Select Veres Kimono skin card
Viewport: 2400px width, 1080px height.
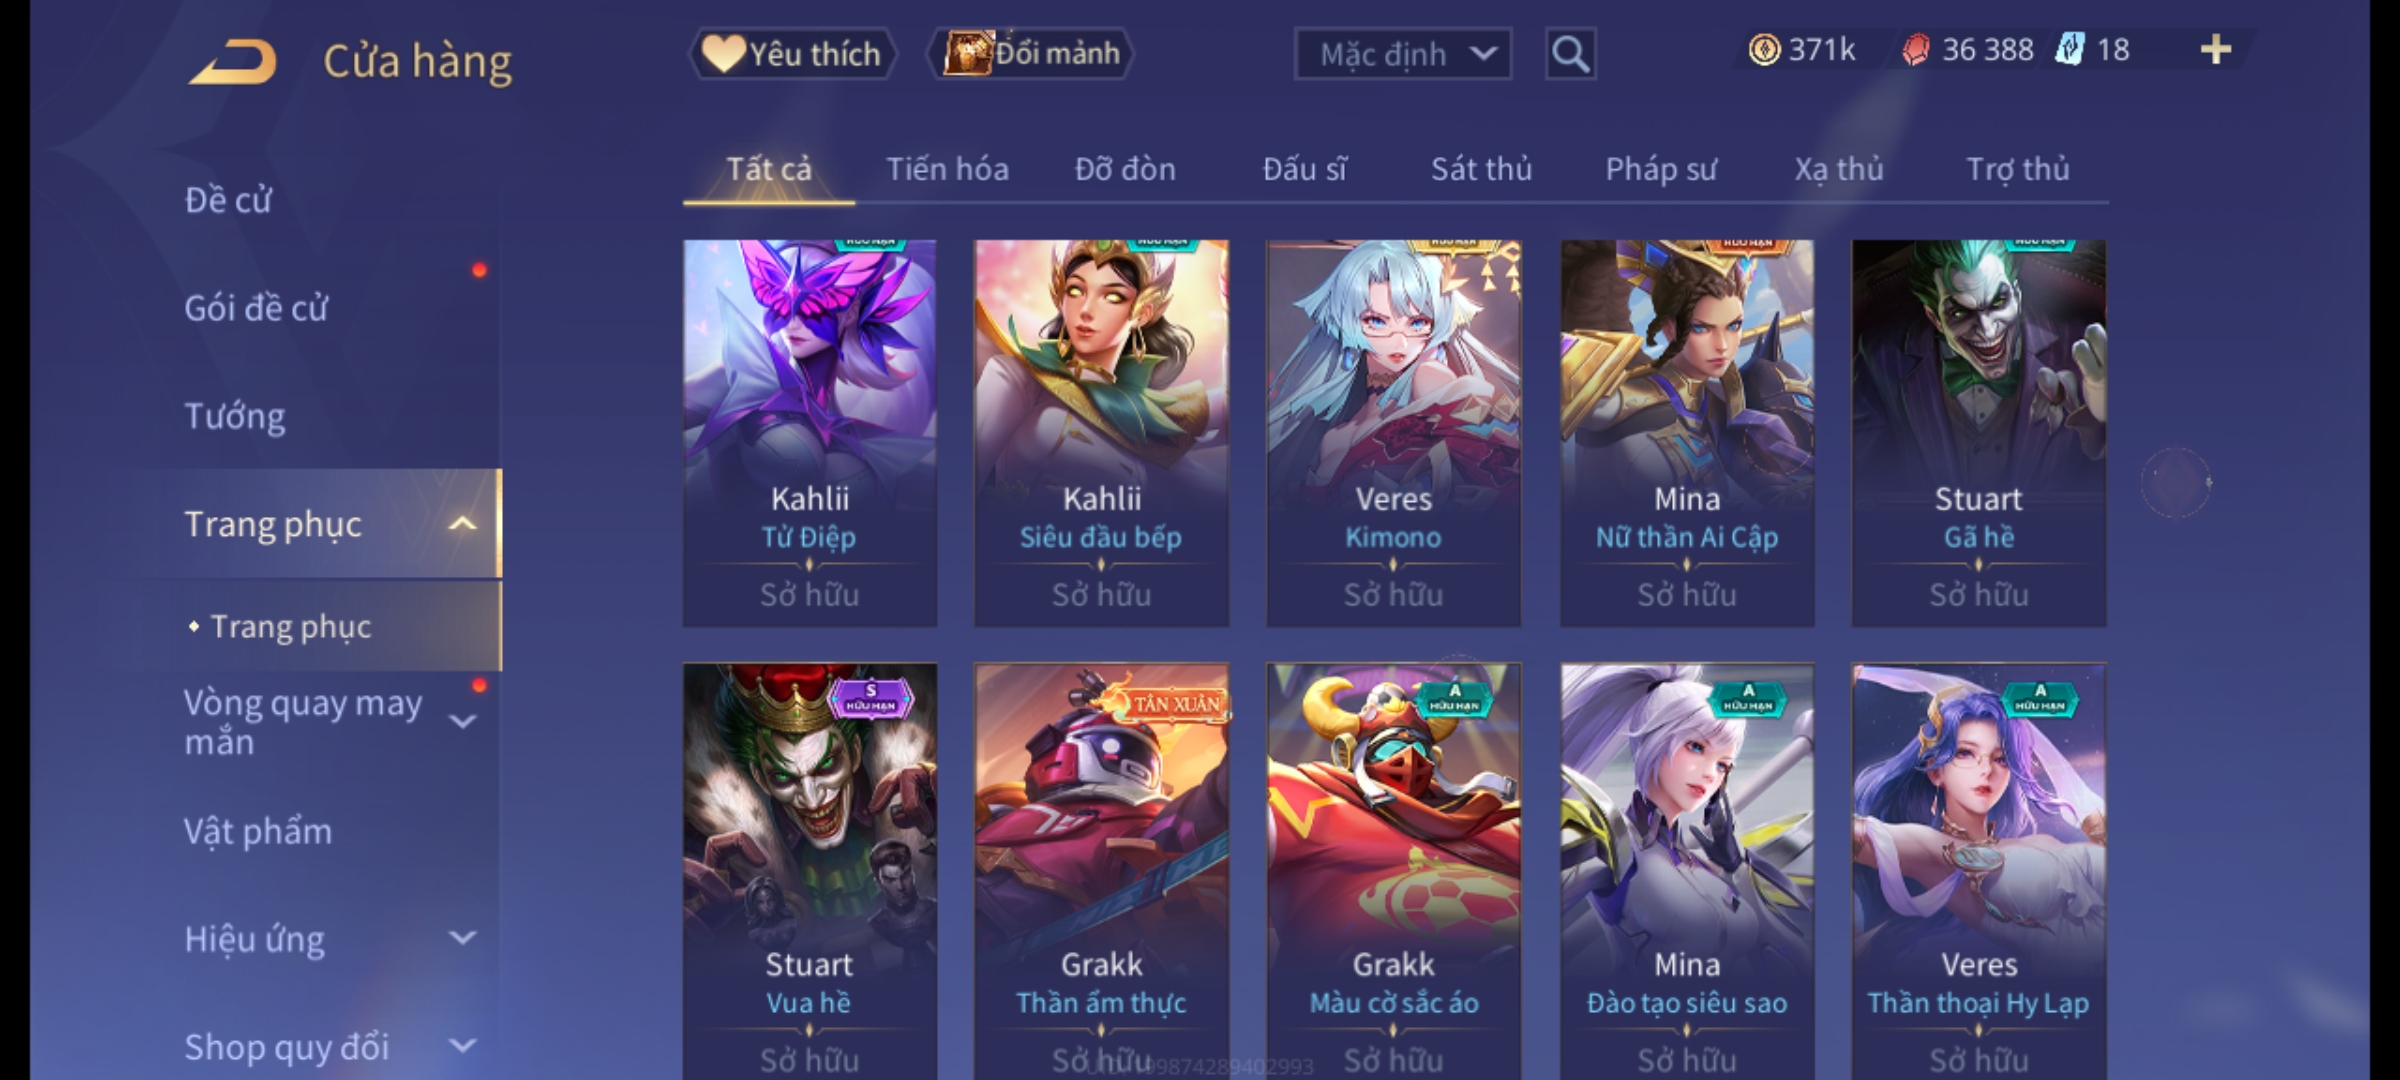(x=1393, y=433)
